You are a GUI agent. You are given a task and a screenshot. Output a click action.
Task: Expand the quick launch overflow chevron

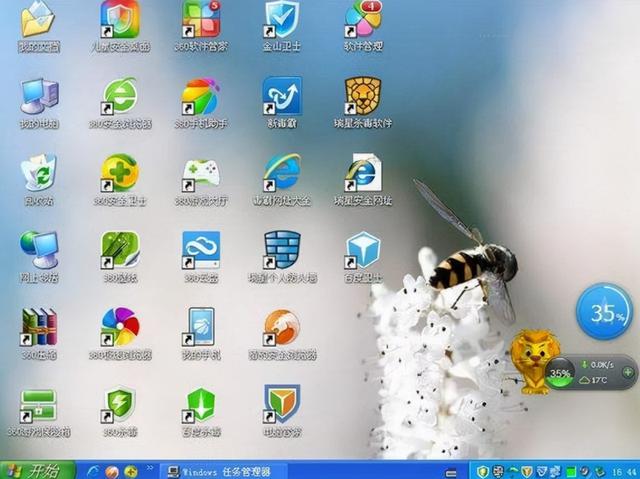(x=149, y=468)
